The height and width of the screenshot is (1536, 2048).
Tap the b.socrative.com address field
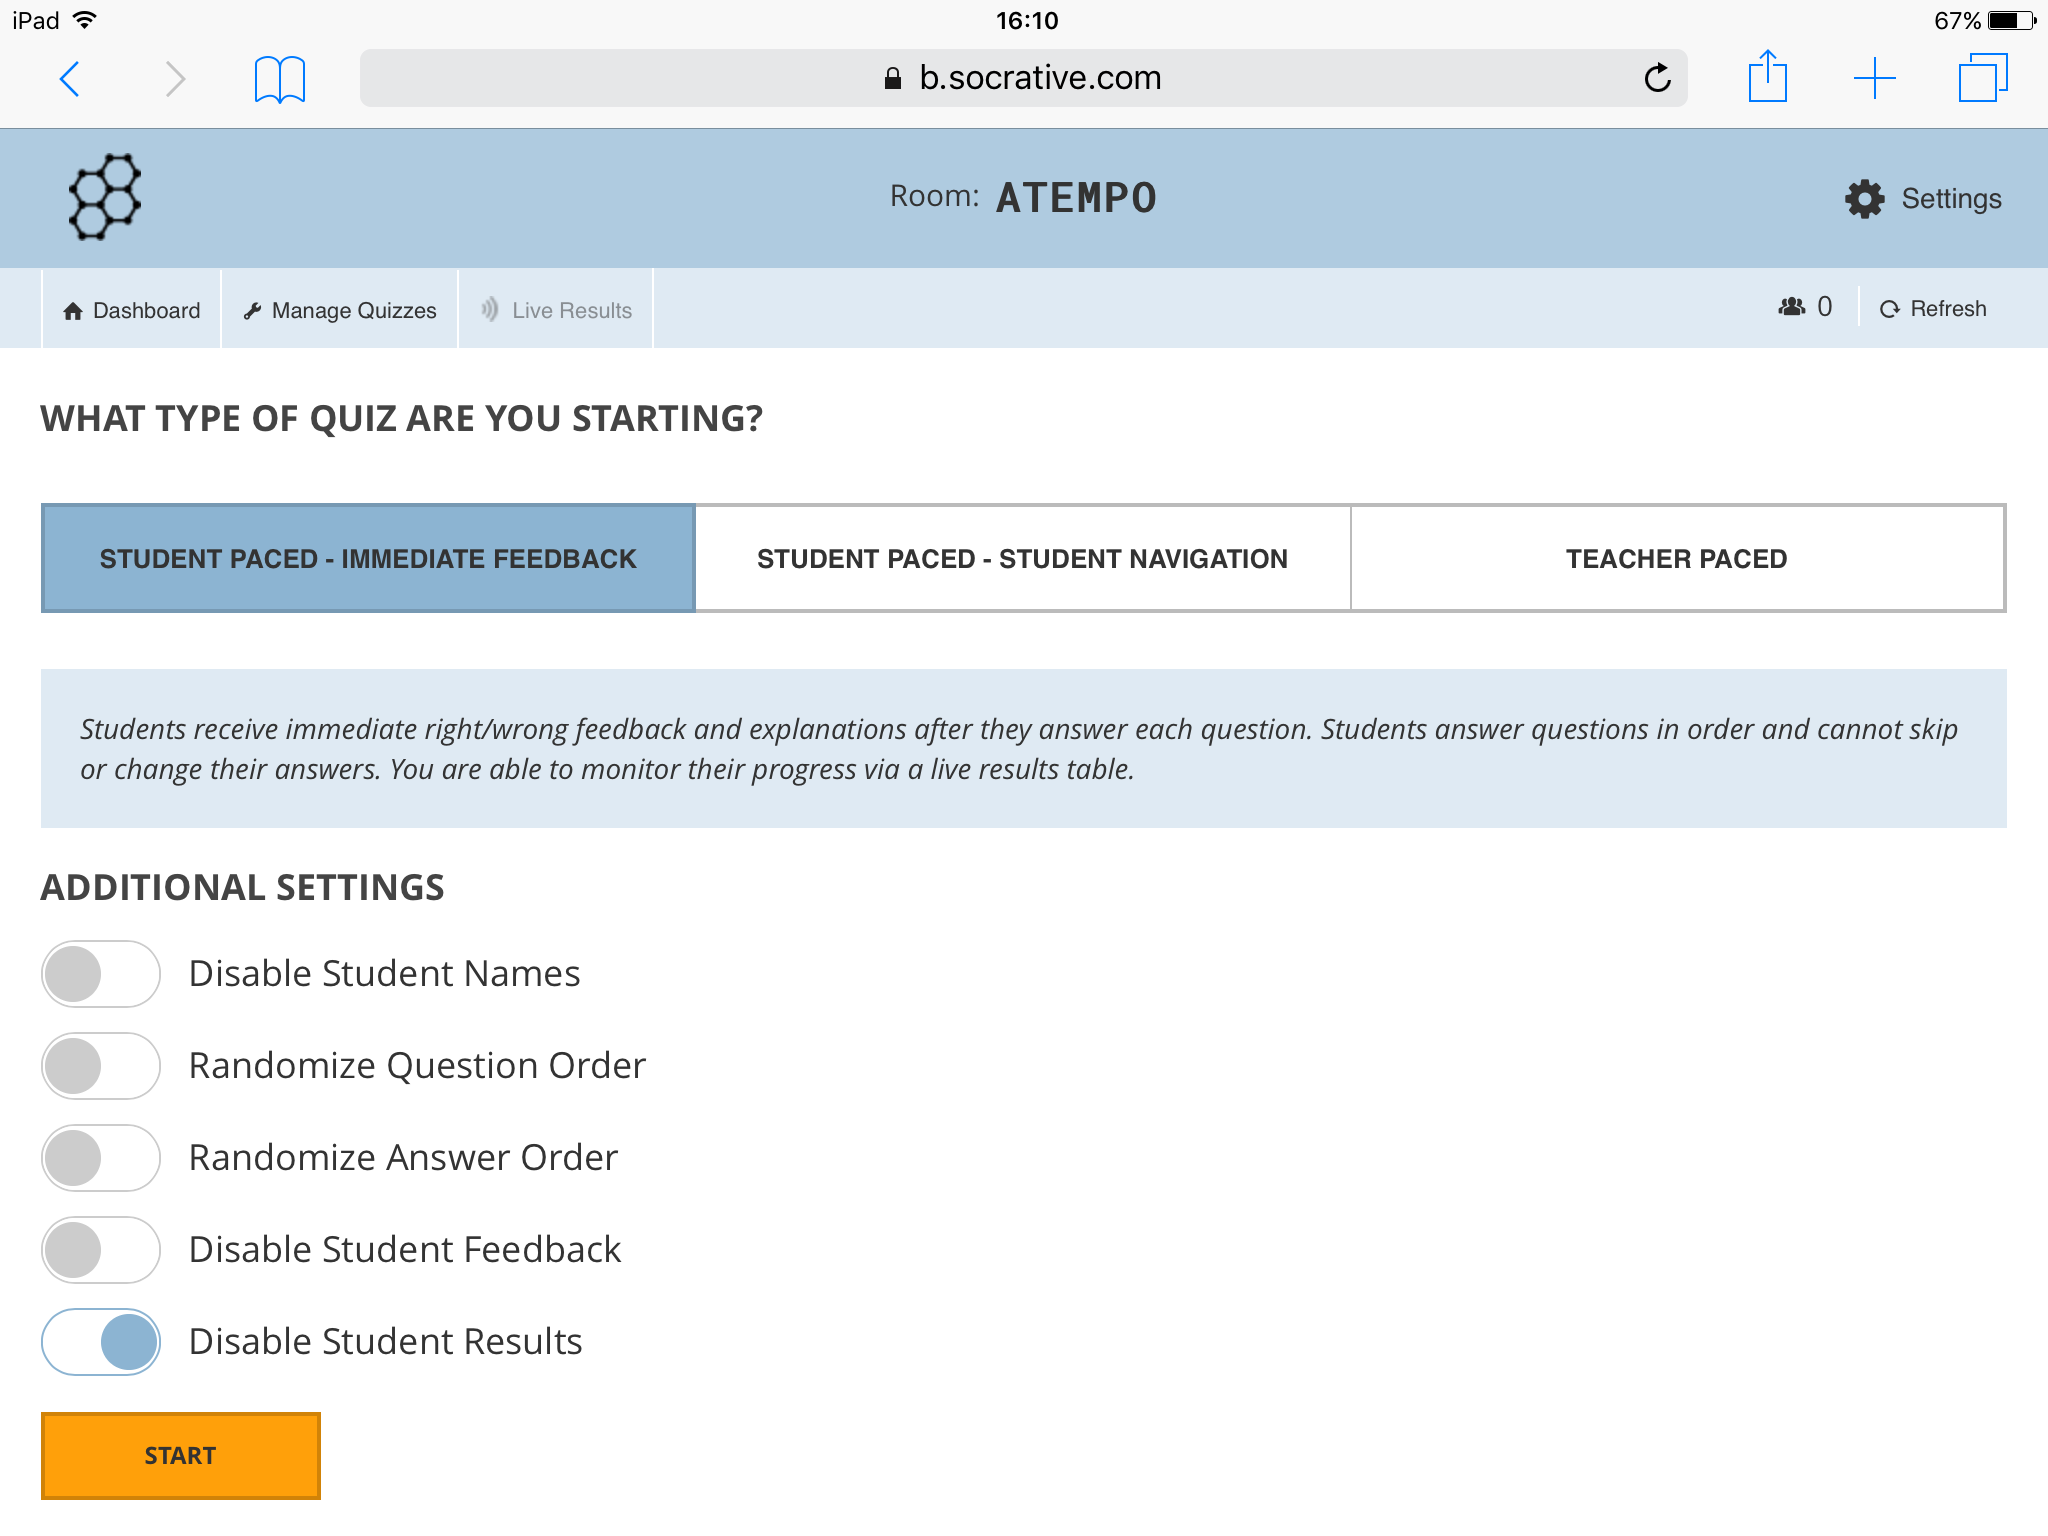tap(1023, 78)
